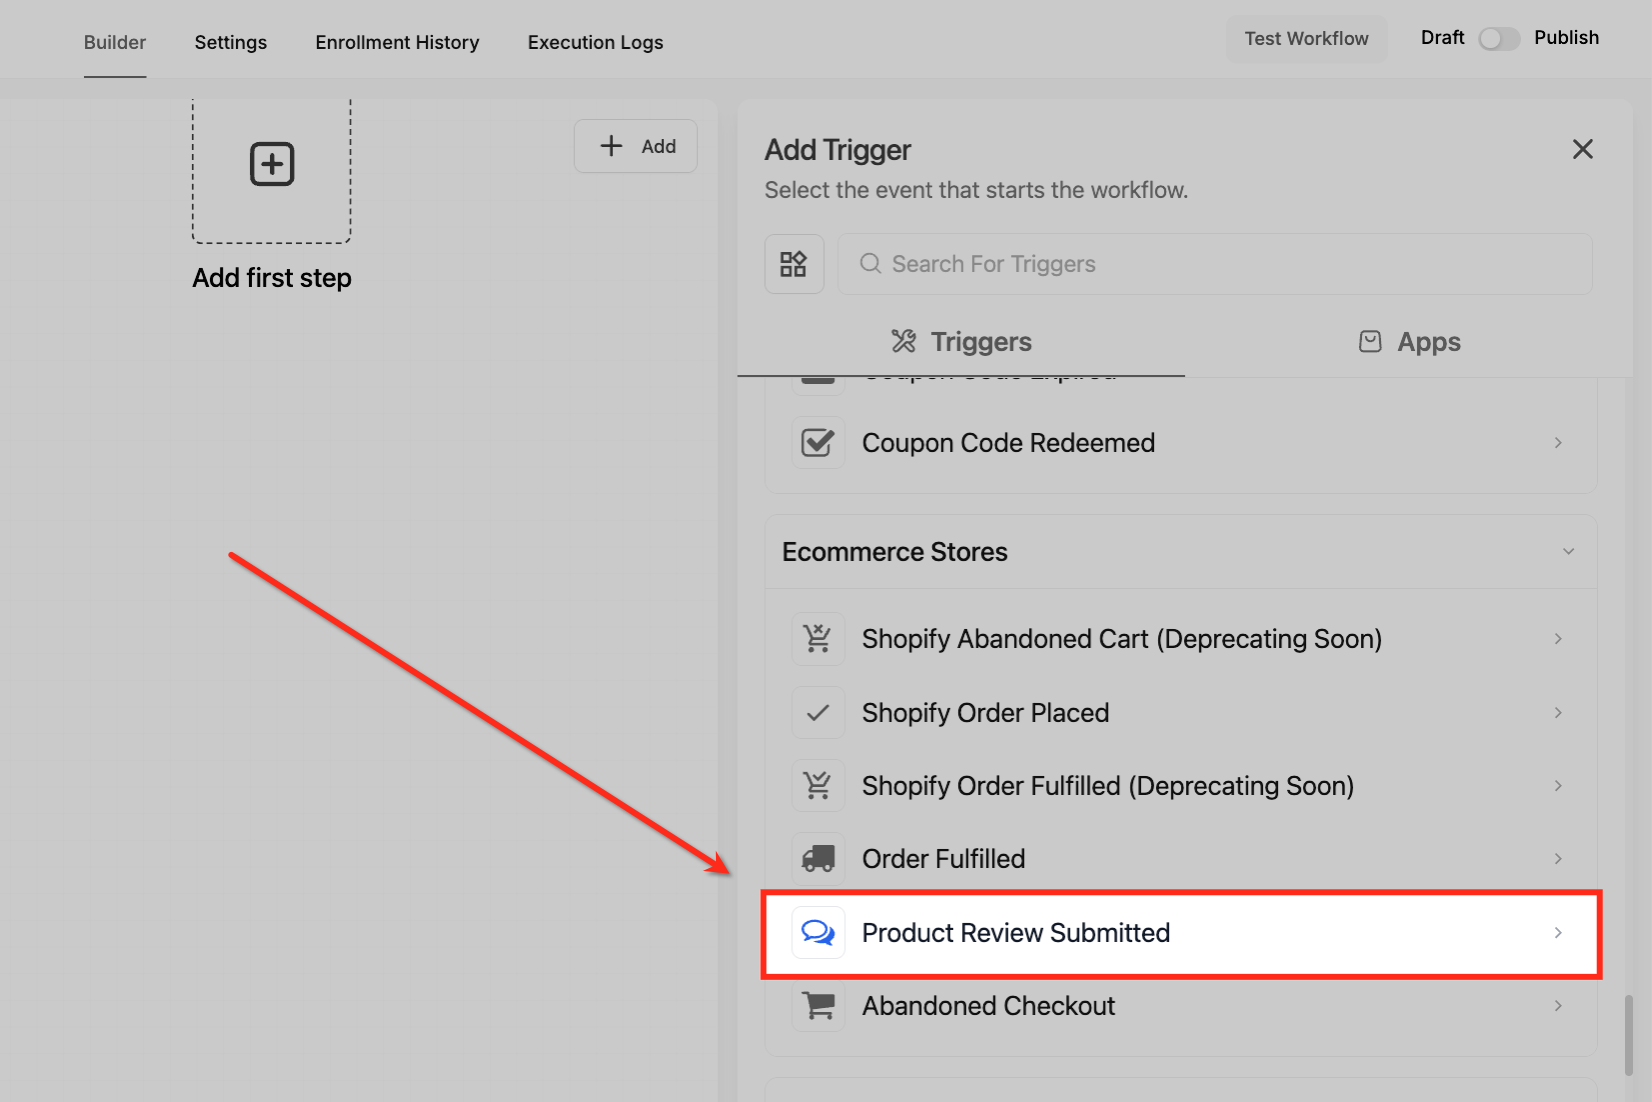Click the Order Fulfilled truck icon
Viewport: 1652px width, 1102px height.
(x=818, y=859)
